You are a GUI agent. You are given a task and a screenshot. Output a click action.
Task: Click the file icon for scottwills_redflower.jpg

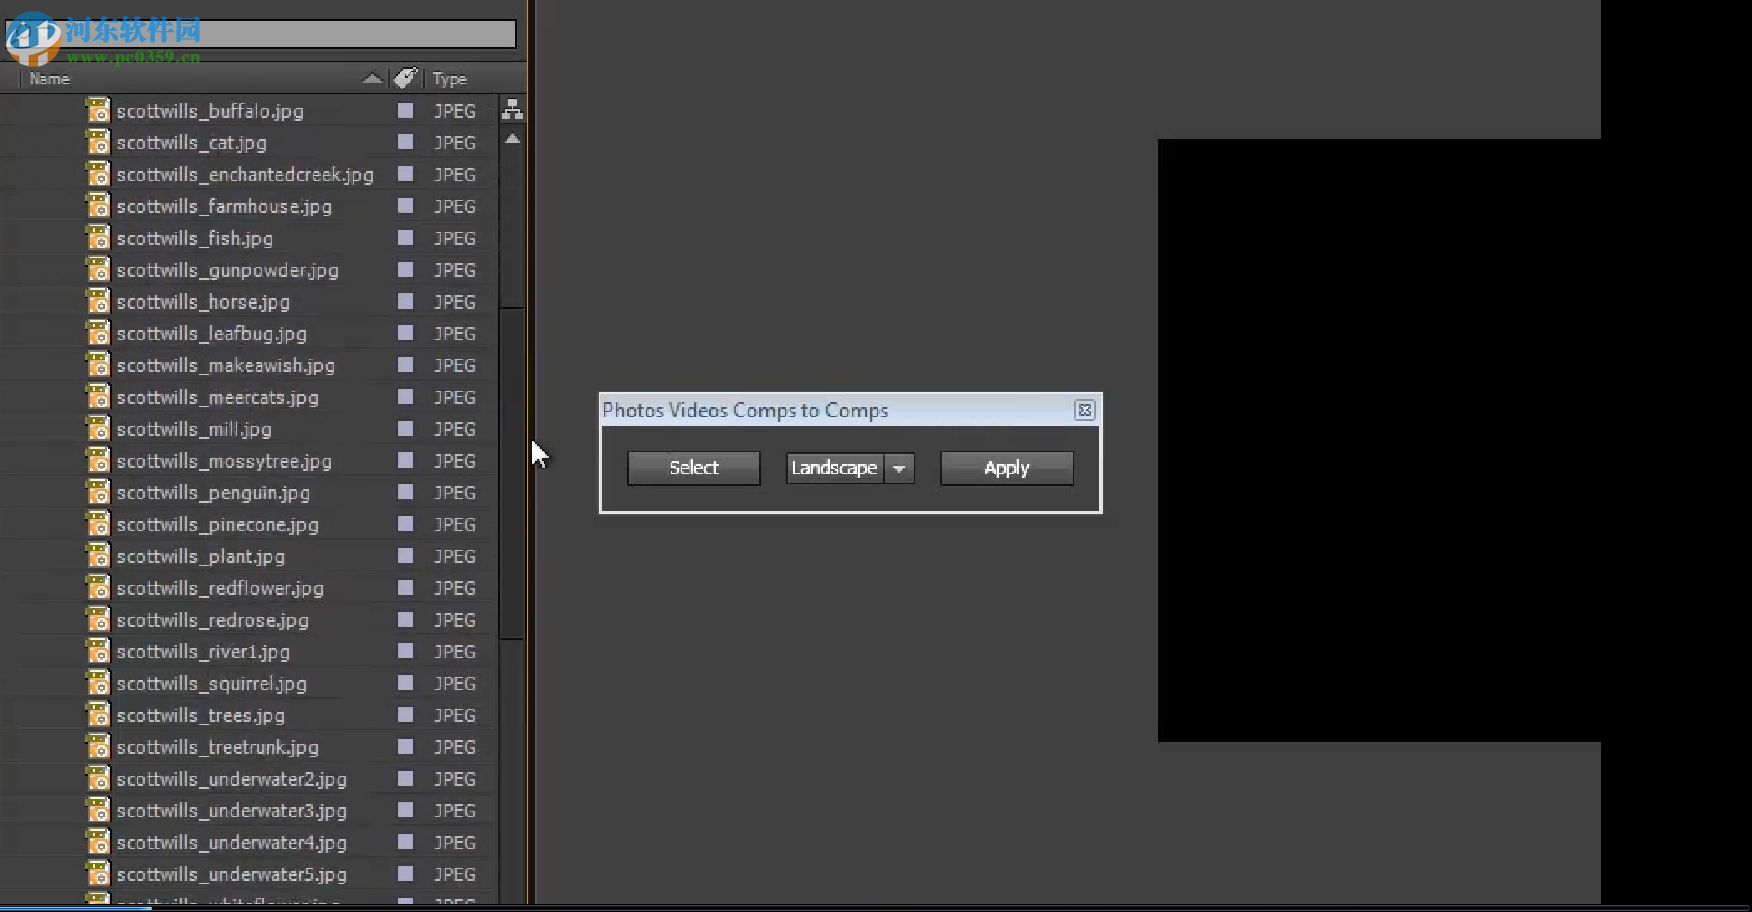click(98, 588)
